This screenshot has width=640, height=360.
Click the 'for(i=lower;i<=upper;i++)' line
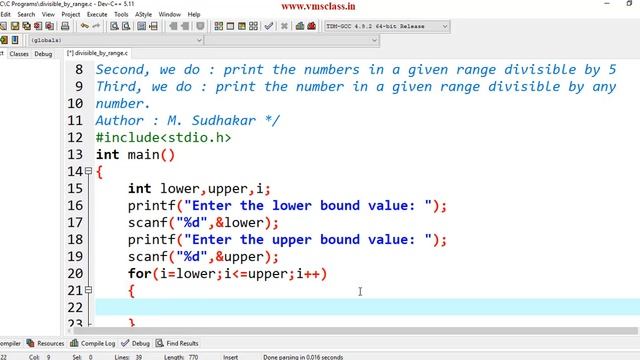point(227,273)
